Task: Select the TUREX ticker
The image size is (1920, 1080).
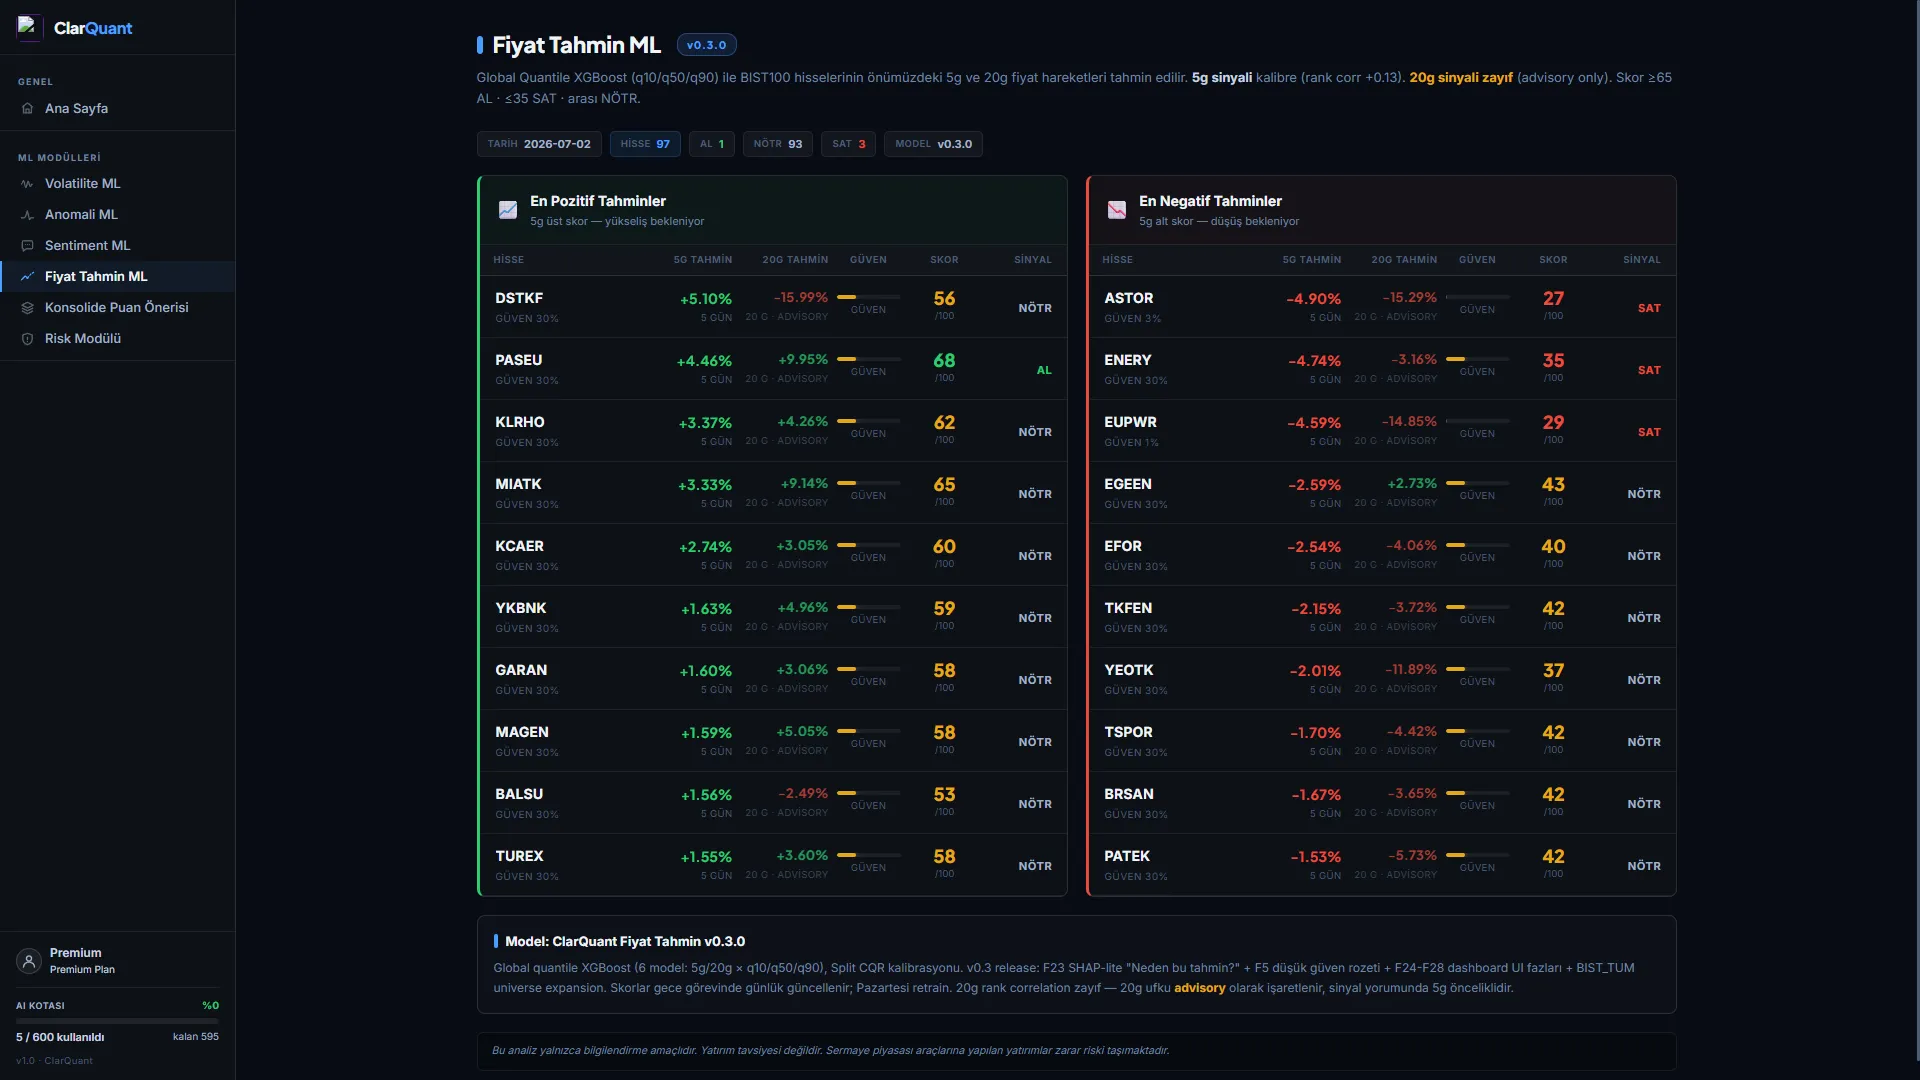Action: coord(519,856)
